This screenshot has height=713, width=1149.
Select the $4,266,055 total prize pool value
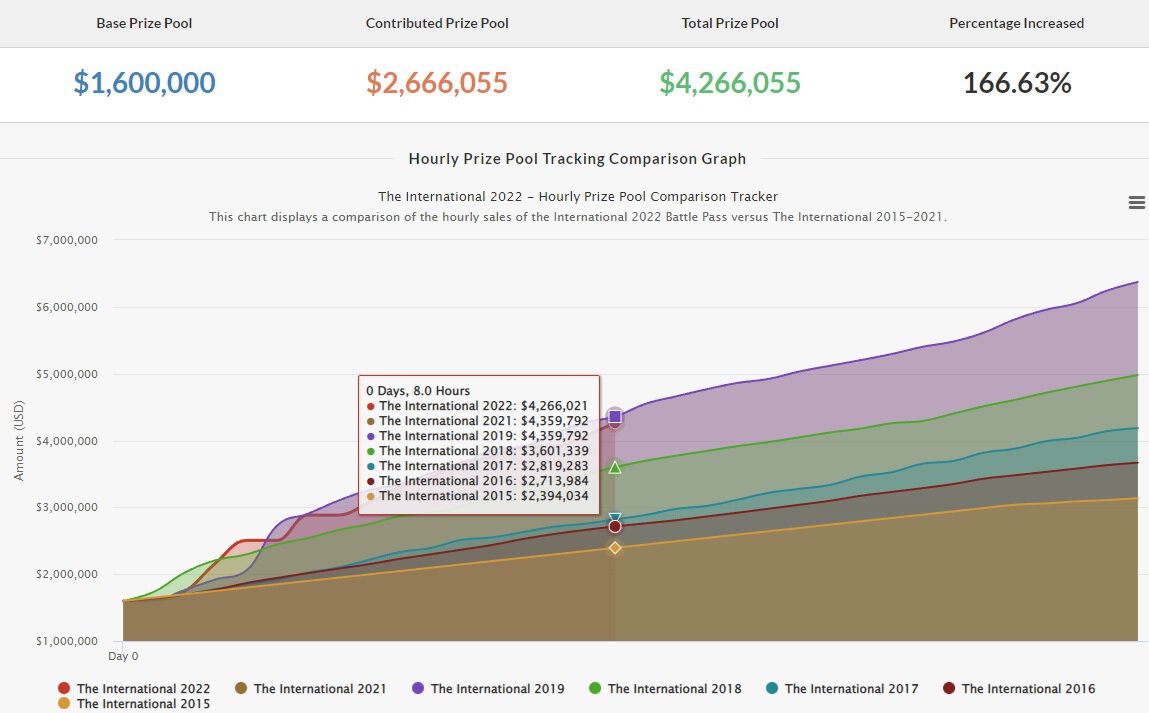(x=730, y=83)
